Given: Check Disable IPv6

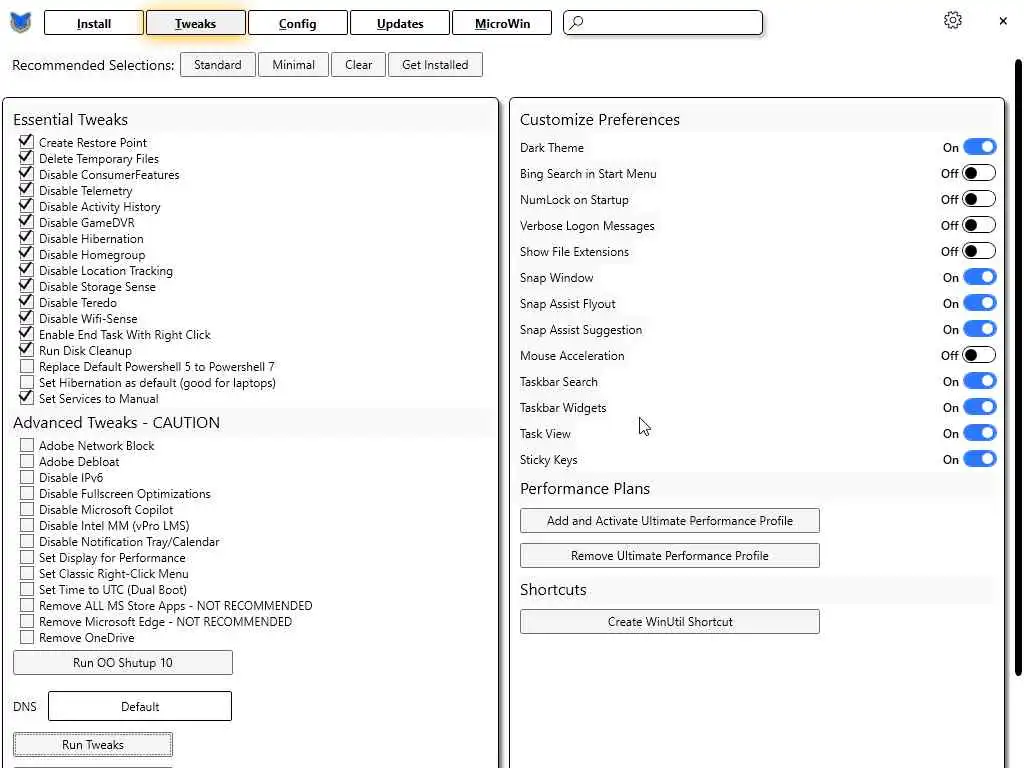Looking at the screenshot, I should coord(27,477).
